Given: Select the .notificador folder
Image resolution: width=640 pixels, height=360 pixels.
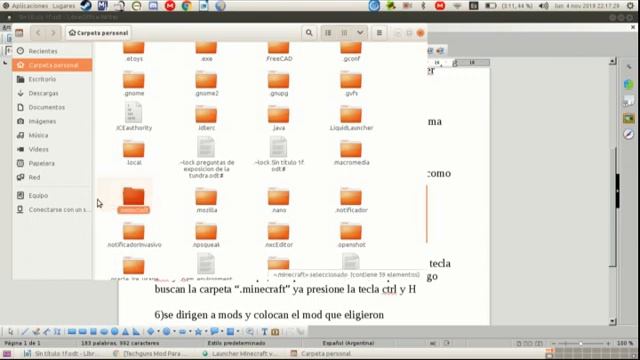Looking at the screenshot, I should pyautogui.click(x=351, y=200).
